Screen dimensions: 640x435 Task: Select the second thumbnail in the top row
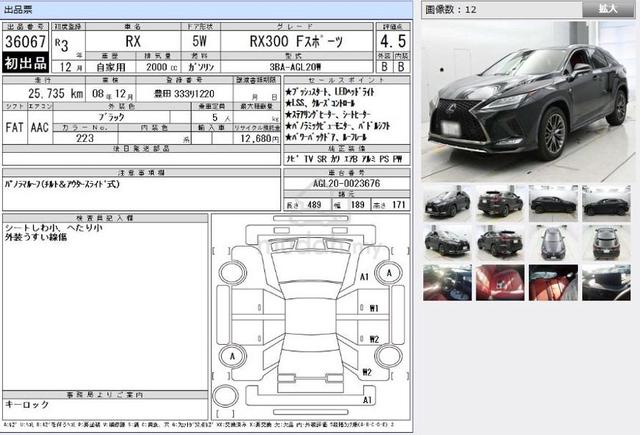(500, 203)
